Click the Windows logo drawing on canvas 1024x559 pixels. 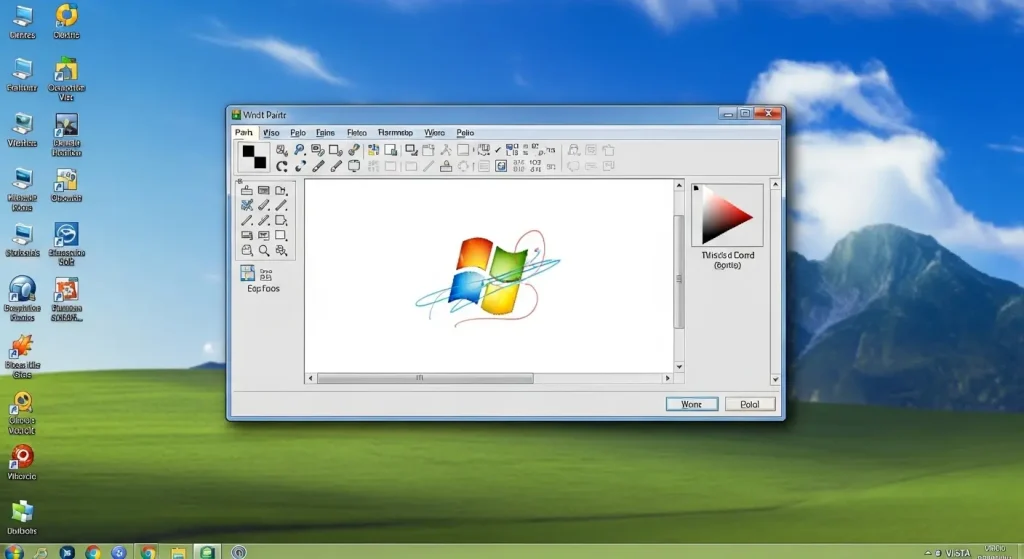488,278
